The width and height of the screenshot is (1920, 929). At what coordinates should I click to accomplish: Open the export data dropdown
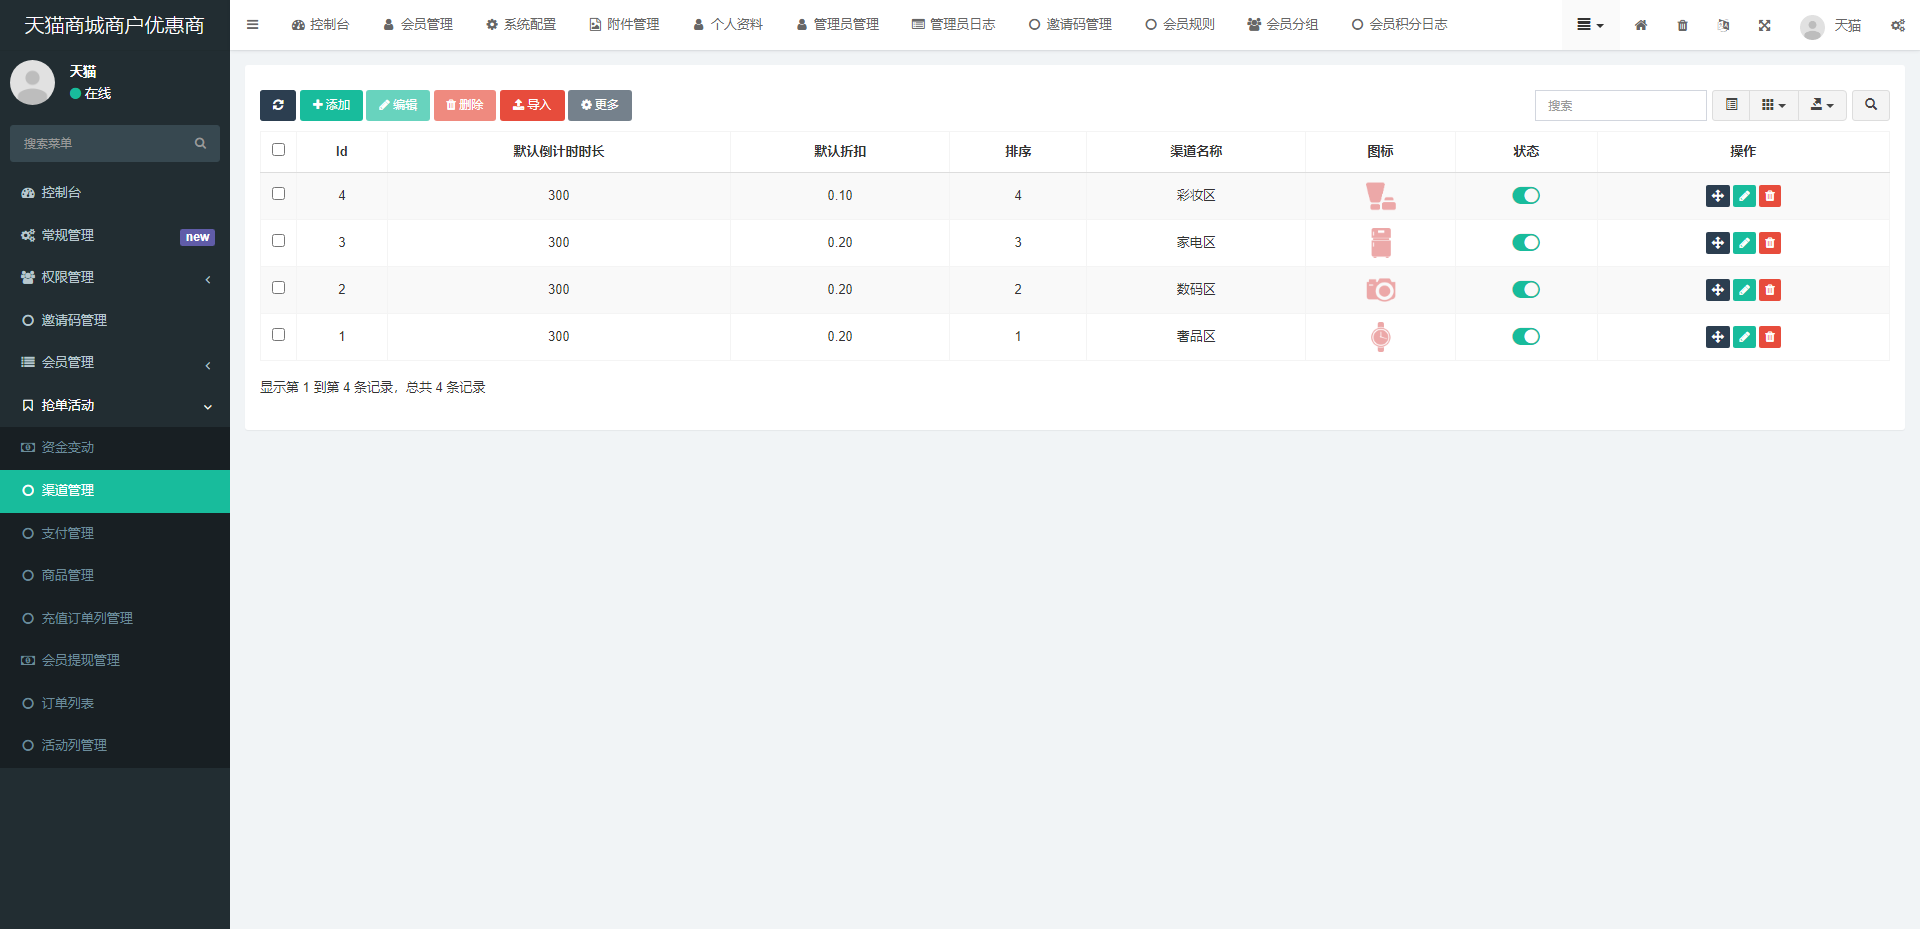coord(1822,105)
